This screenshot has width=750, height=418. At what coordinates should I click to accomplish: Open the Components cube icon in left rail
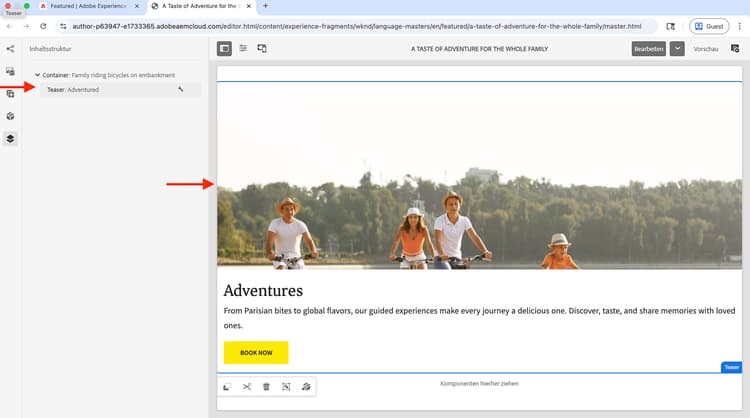[10, 116]
